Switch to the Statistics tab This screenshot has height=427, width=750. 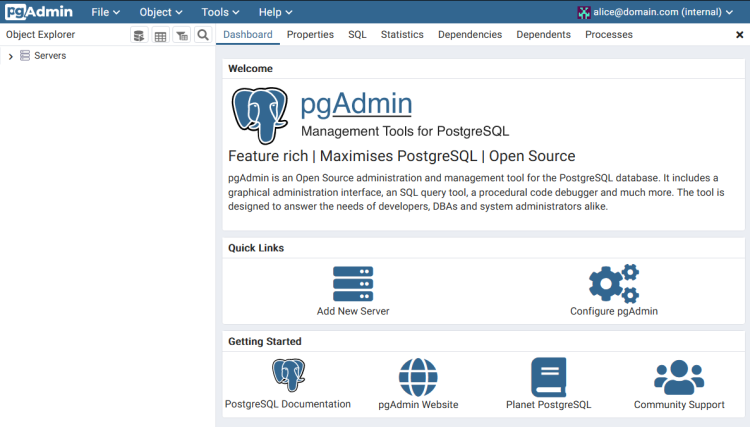(x=402, y=34)
